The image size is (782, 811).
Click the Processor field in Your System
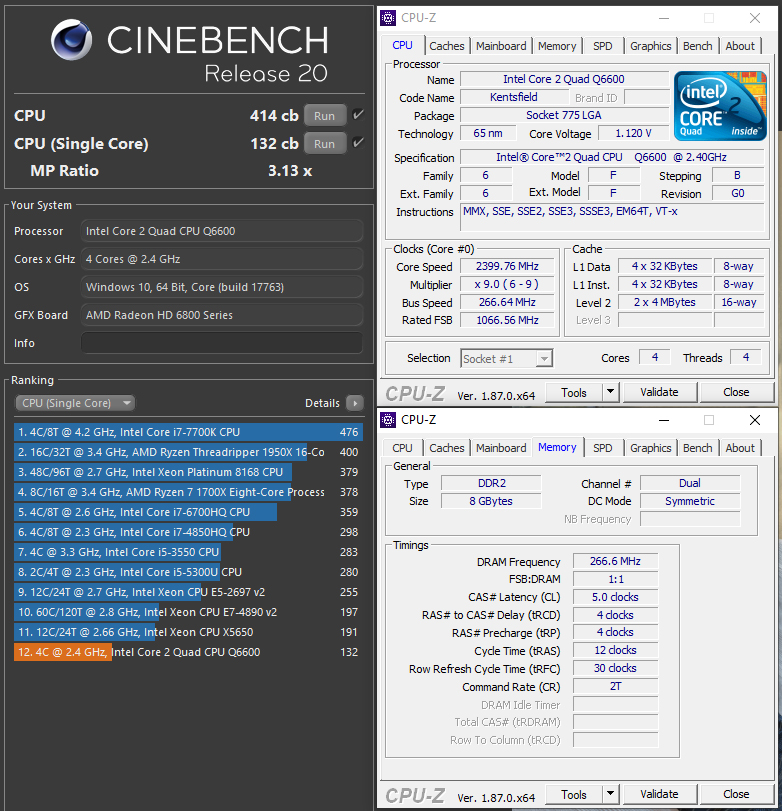click(222, 231)
